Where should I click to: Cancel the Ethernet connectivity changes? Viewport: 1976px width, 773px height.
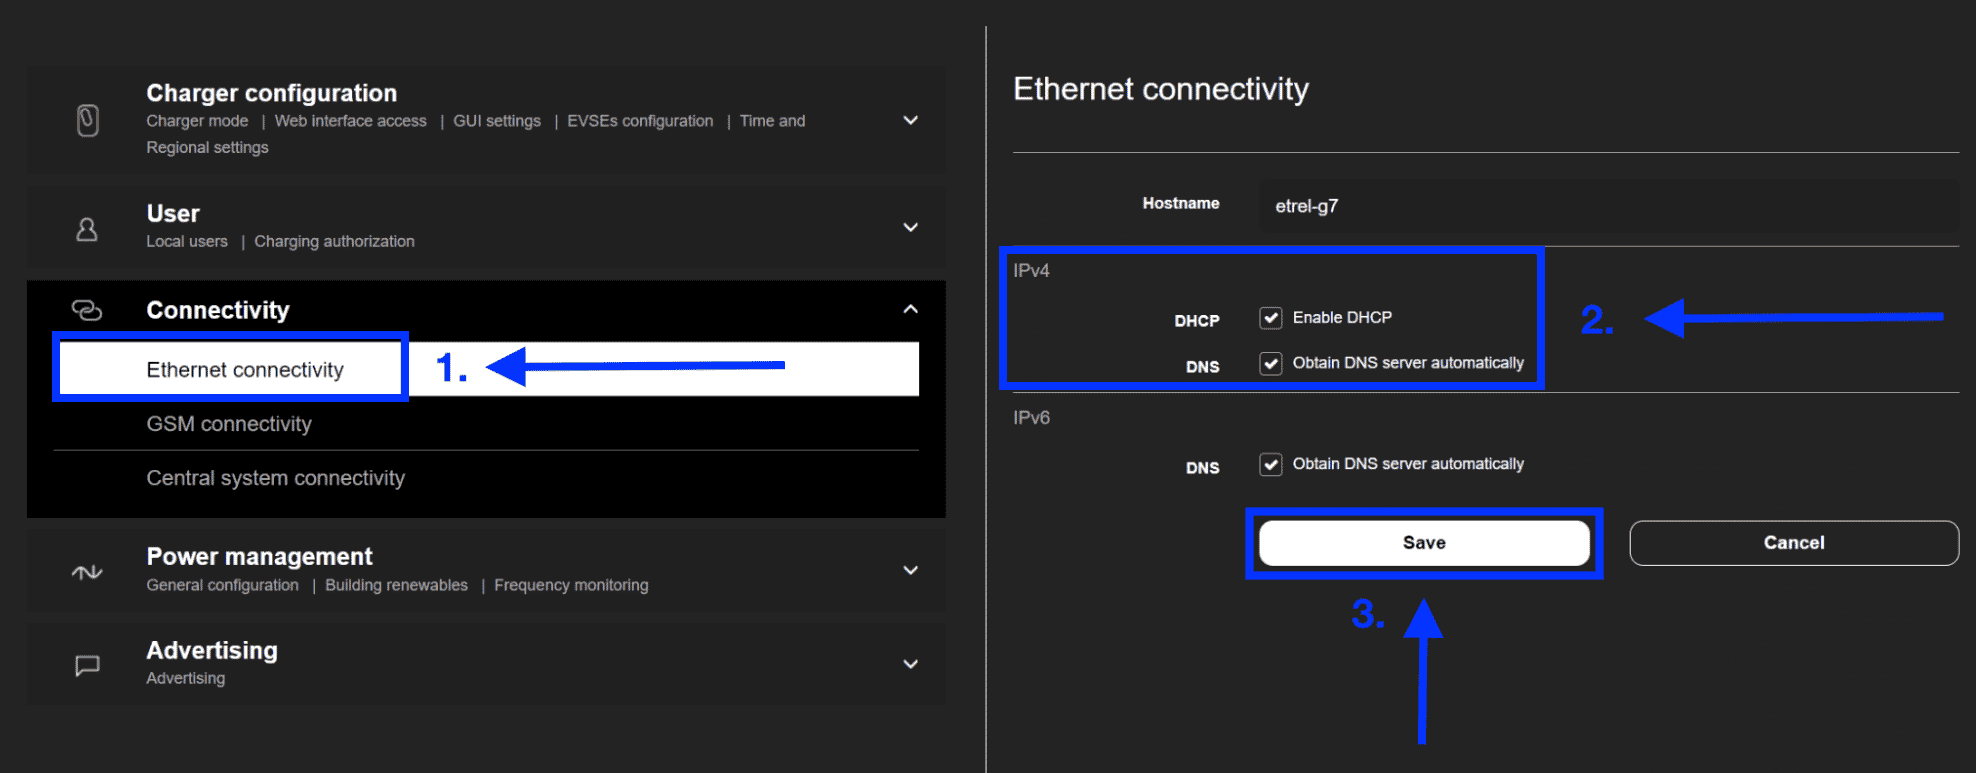coord(1794,543)
